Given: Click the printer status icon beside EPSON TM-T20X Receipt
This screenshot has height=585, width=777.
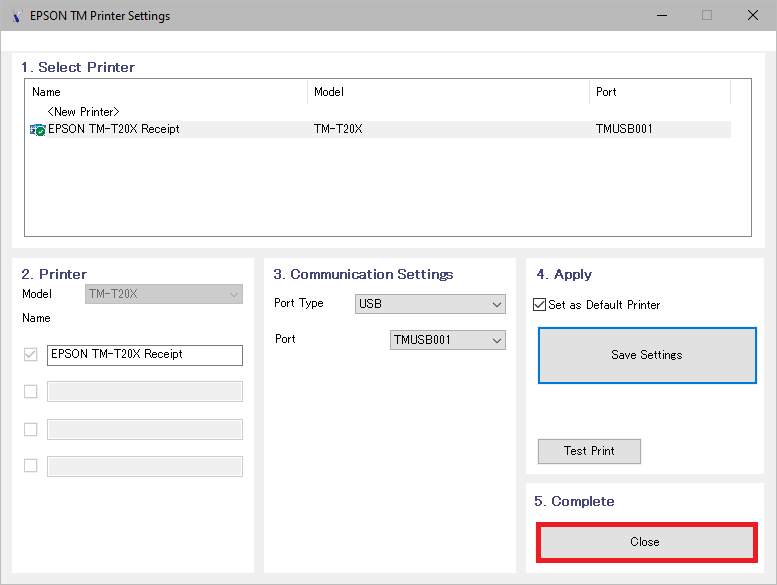Looking at the screenshot, I should click(38, 130).
